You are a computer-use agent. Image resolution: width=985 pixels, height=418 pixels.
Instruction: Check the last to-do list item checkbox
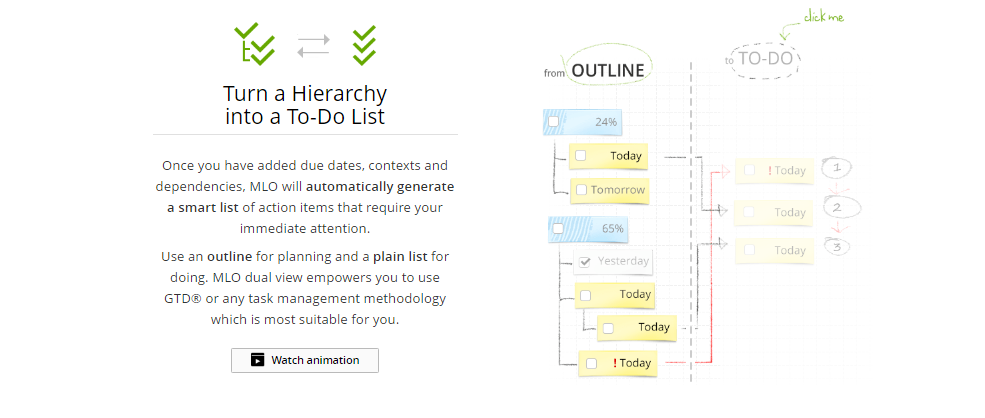(749, 250)
